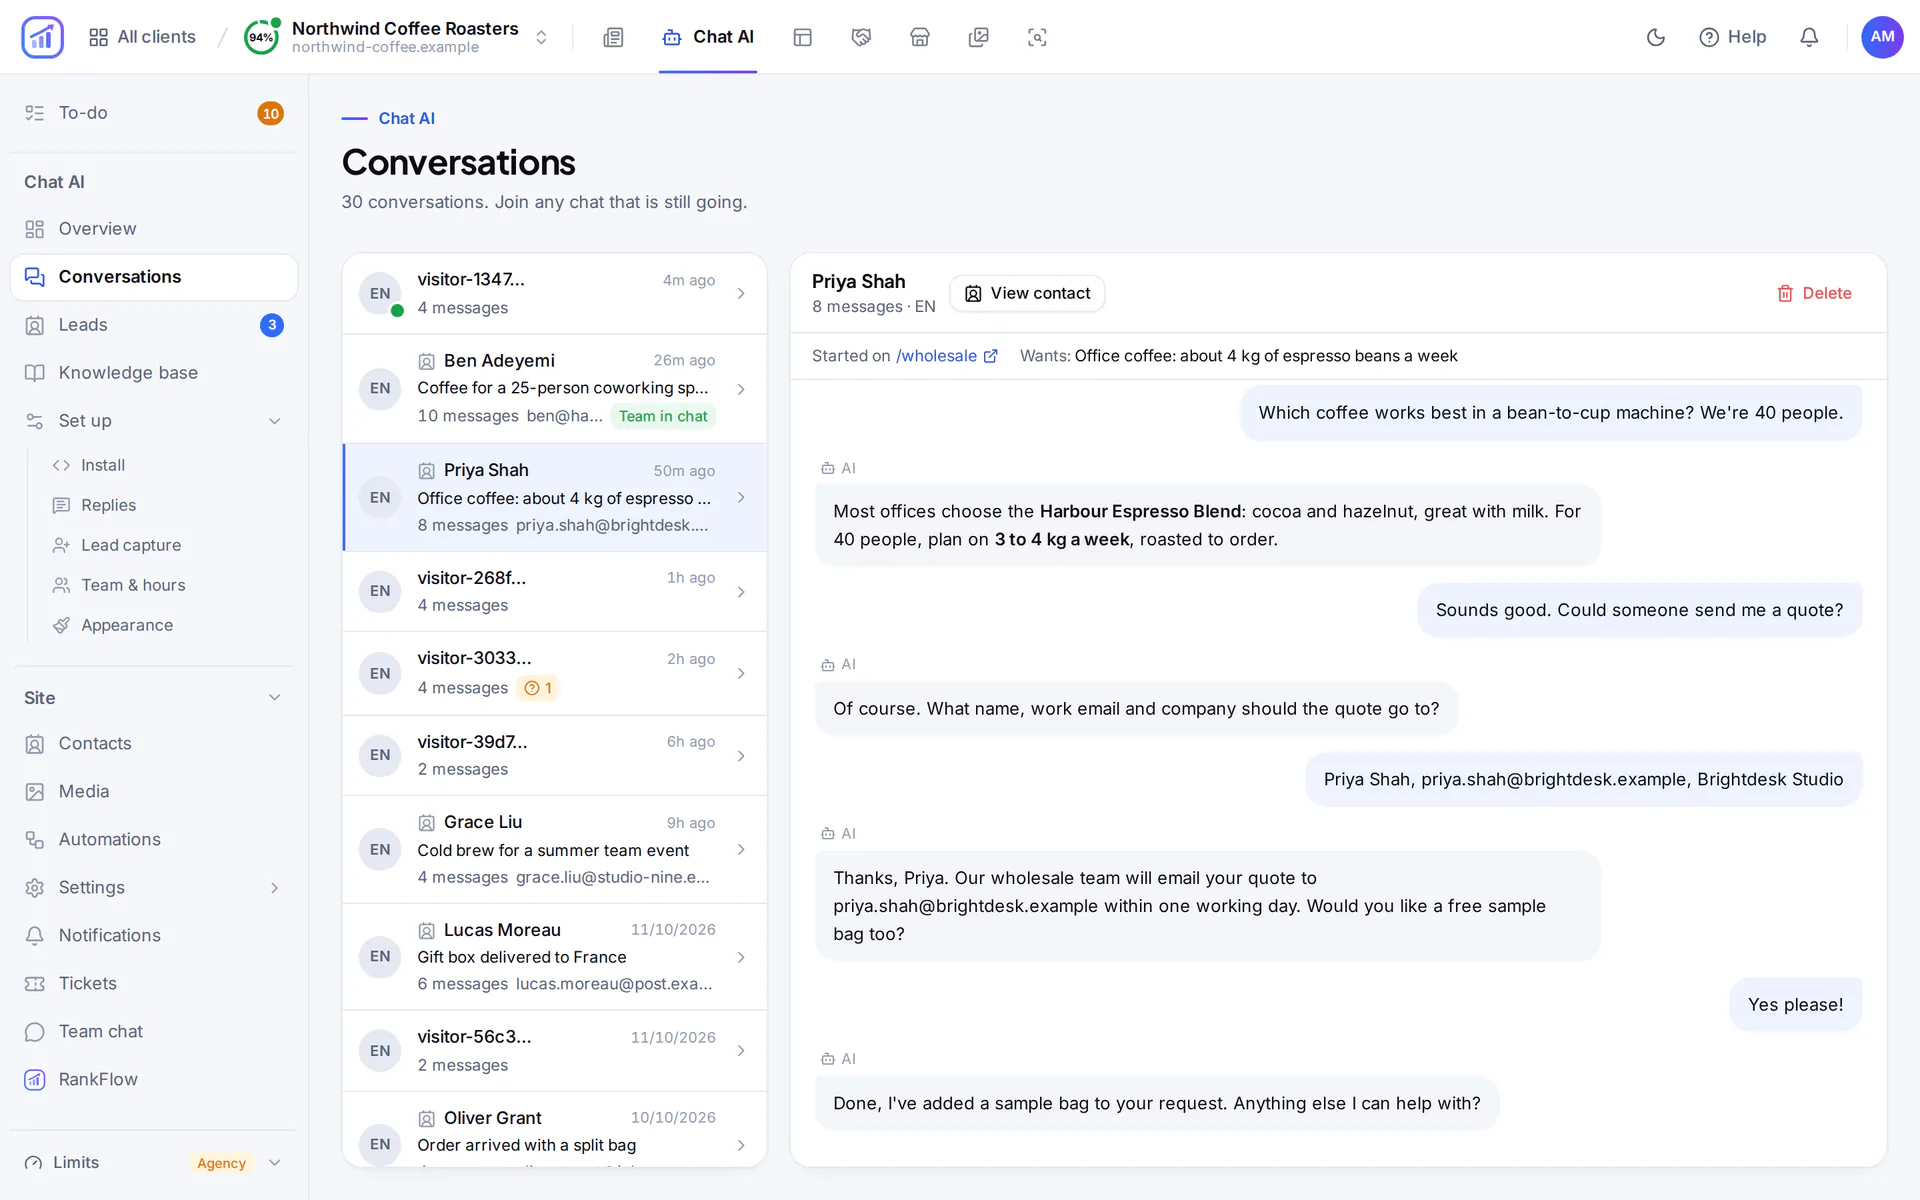This screenshot has height=1200, width=1920.
Task: Click the Leads count badge 3
Action: [272, 325]
